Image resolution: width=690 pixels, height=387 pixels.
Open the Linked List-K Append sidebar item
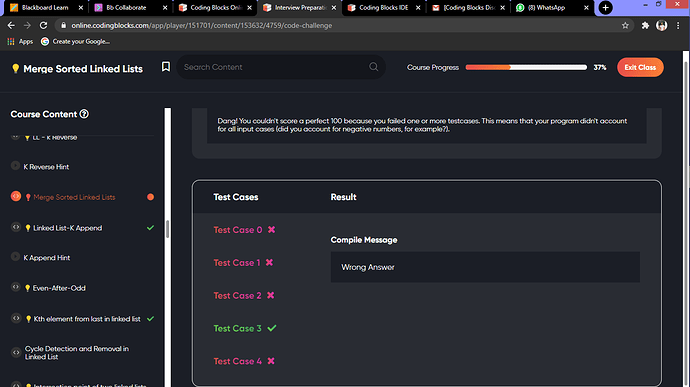click(68, 228)
